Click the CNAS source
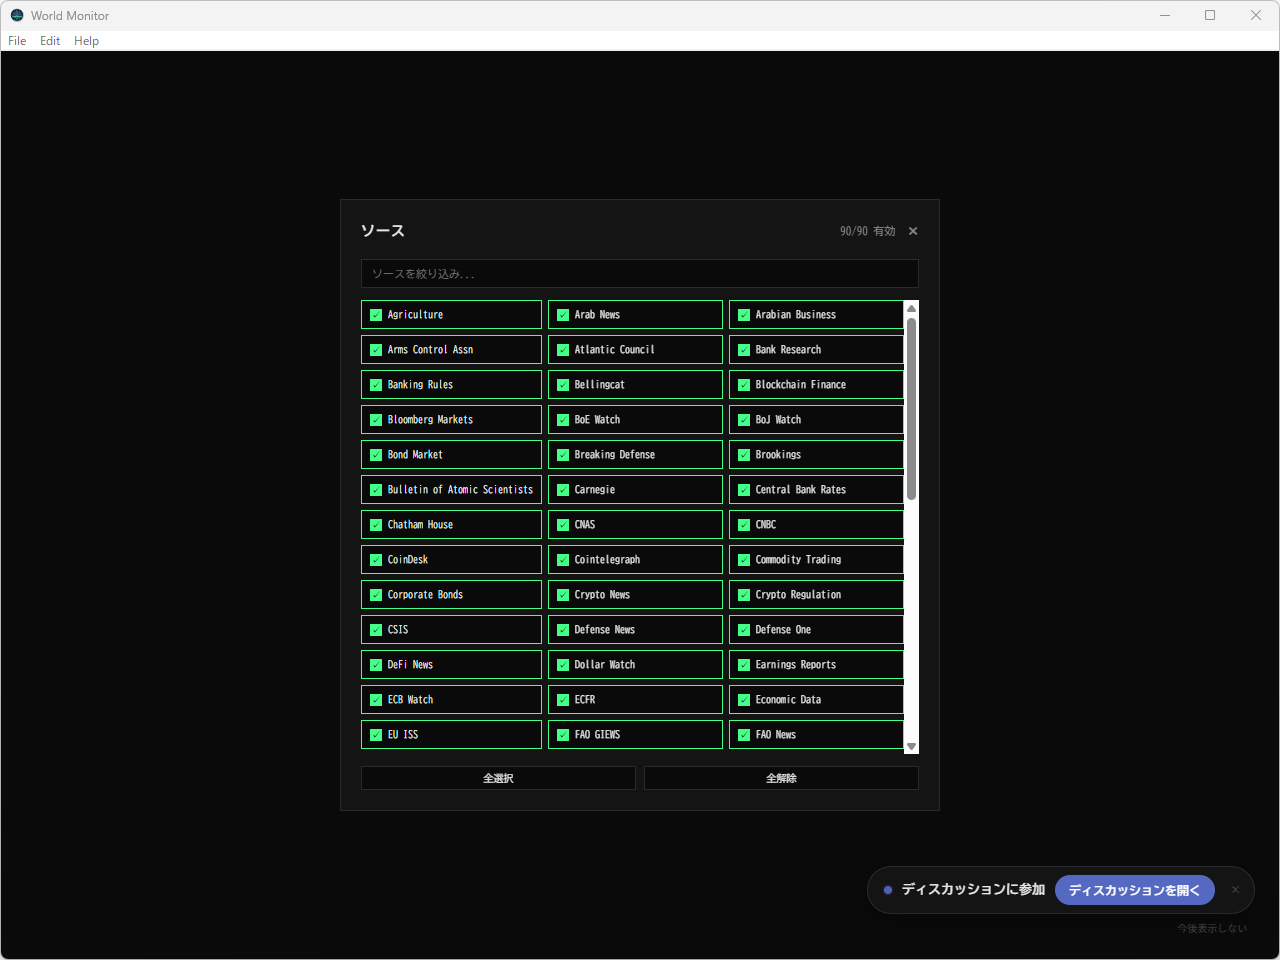The width and height of the screenshot is (1280, 960). tap(635, 525)
